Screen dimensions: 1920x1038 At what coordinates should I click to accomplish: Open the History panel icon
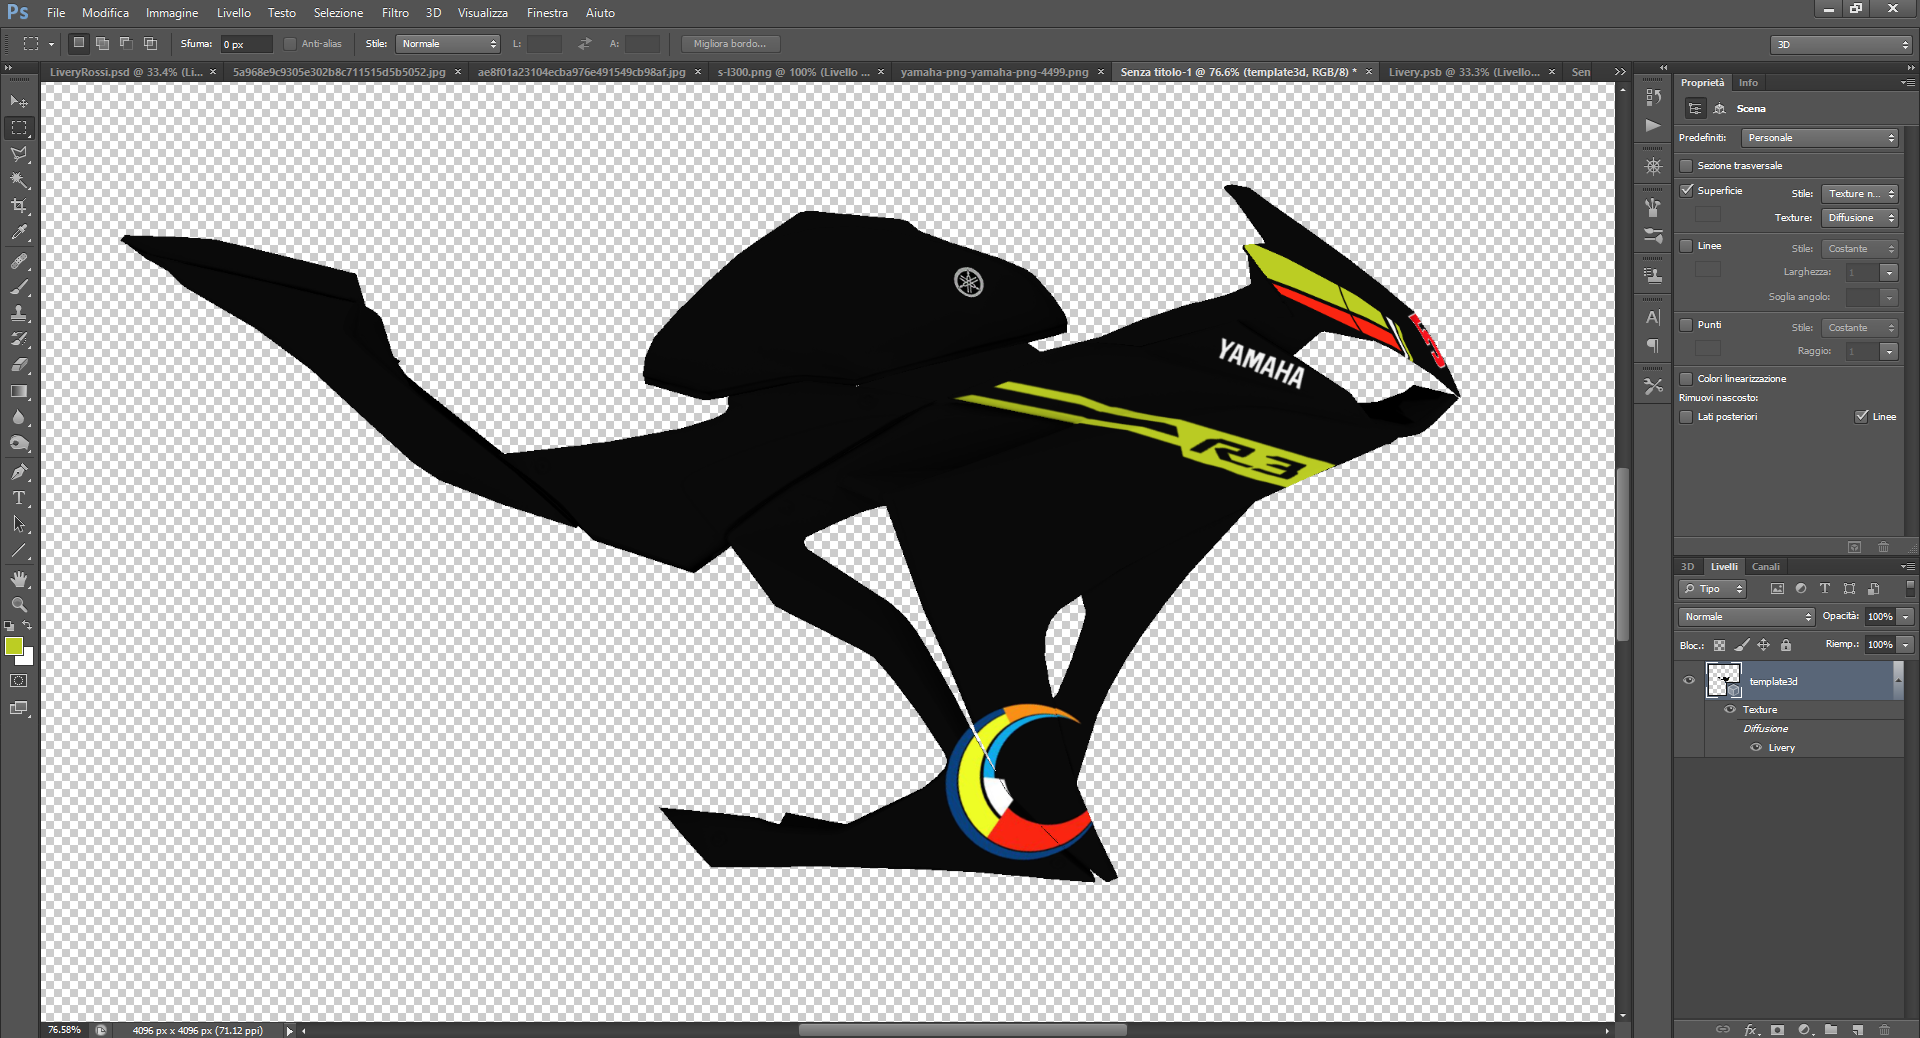click(1653, 98)
